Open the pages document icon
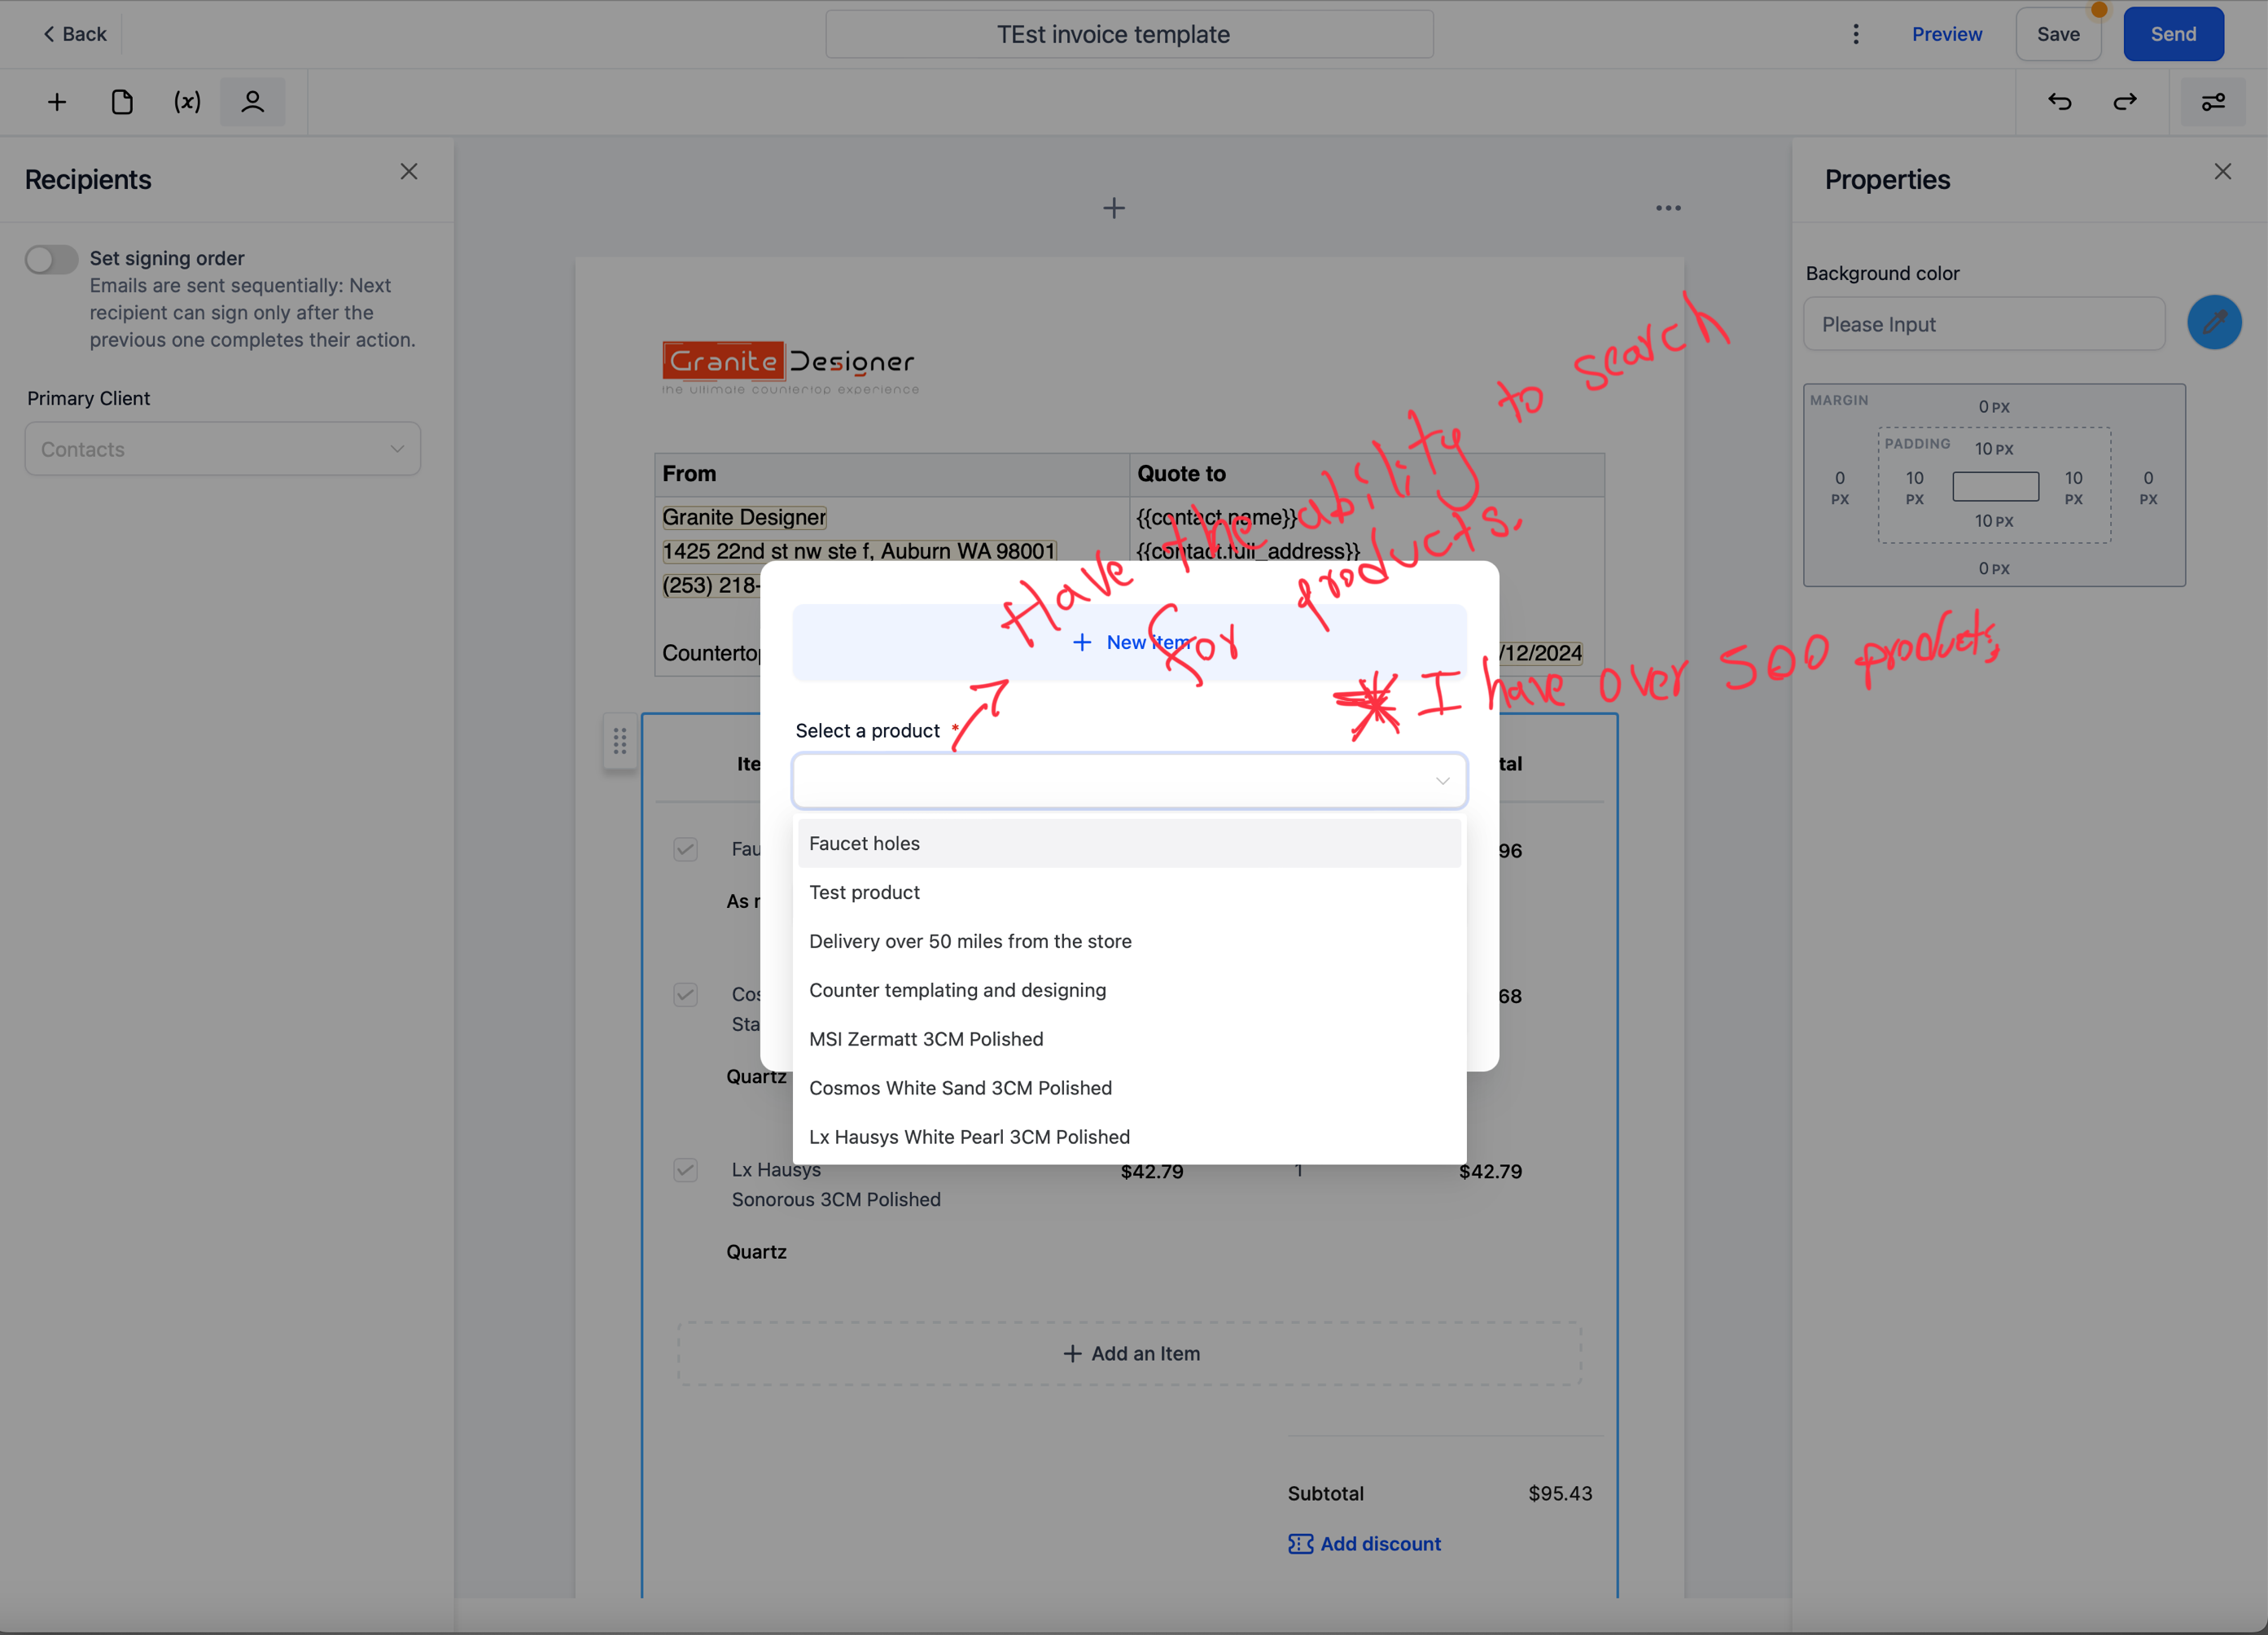2268x1635 pixels. click(x=122, y=102)
